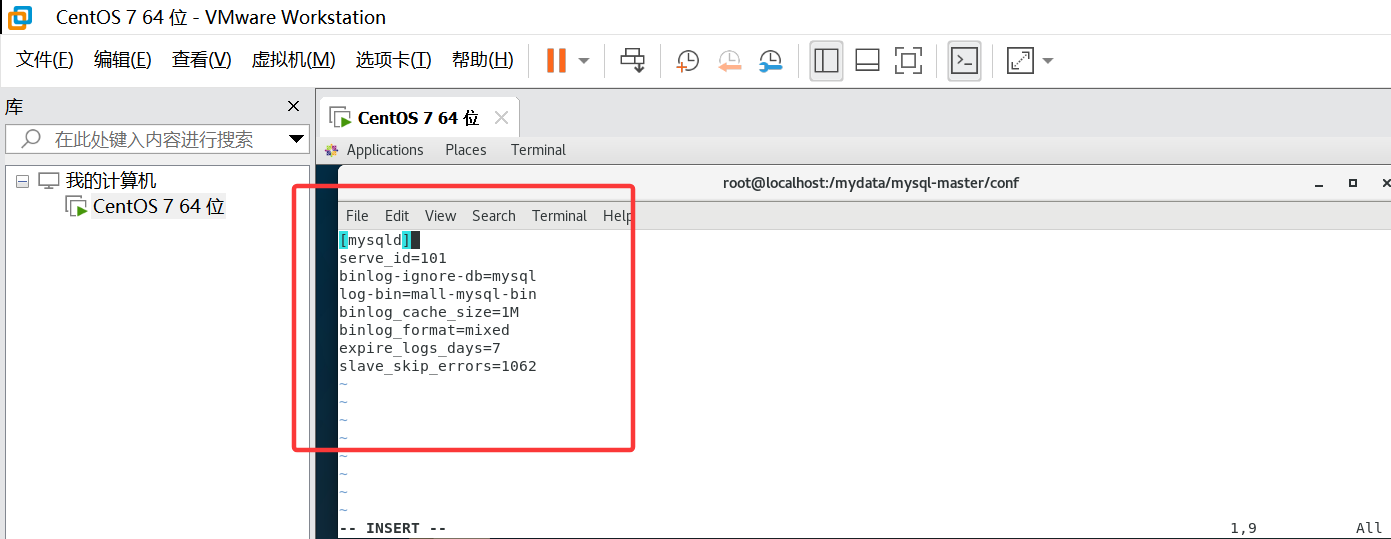Screen dimensions: 1391x539
Task: Toggle the thumbnail bar view icon
Action: point(867,61)
